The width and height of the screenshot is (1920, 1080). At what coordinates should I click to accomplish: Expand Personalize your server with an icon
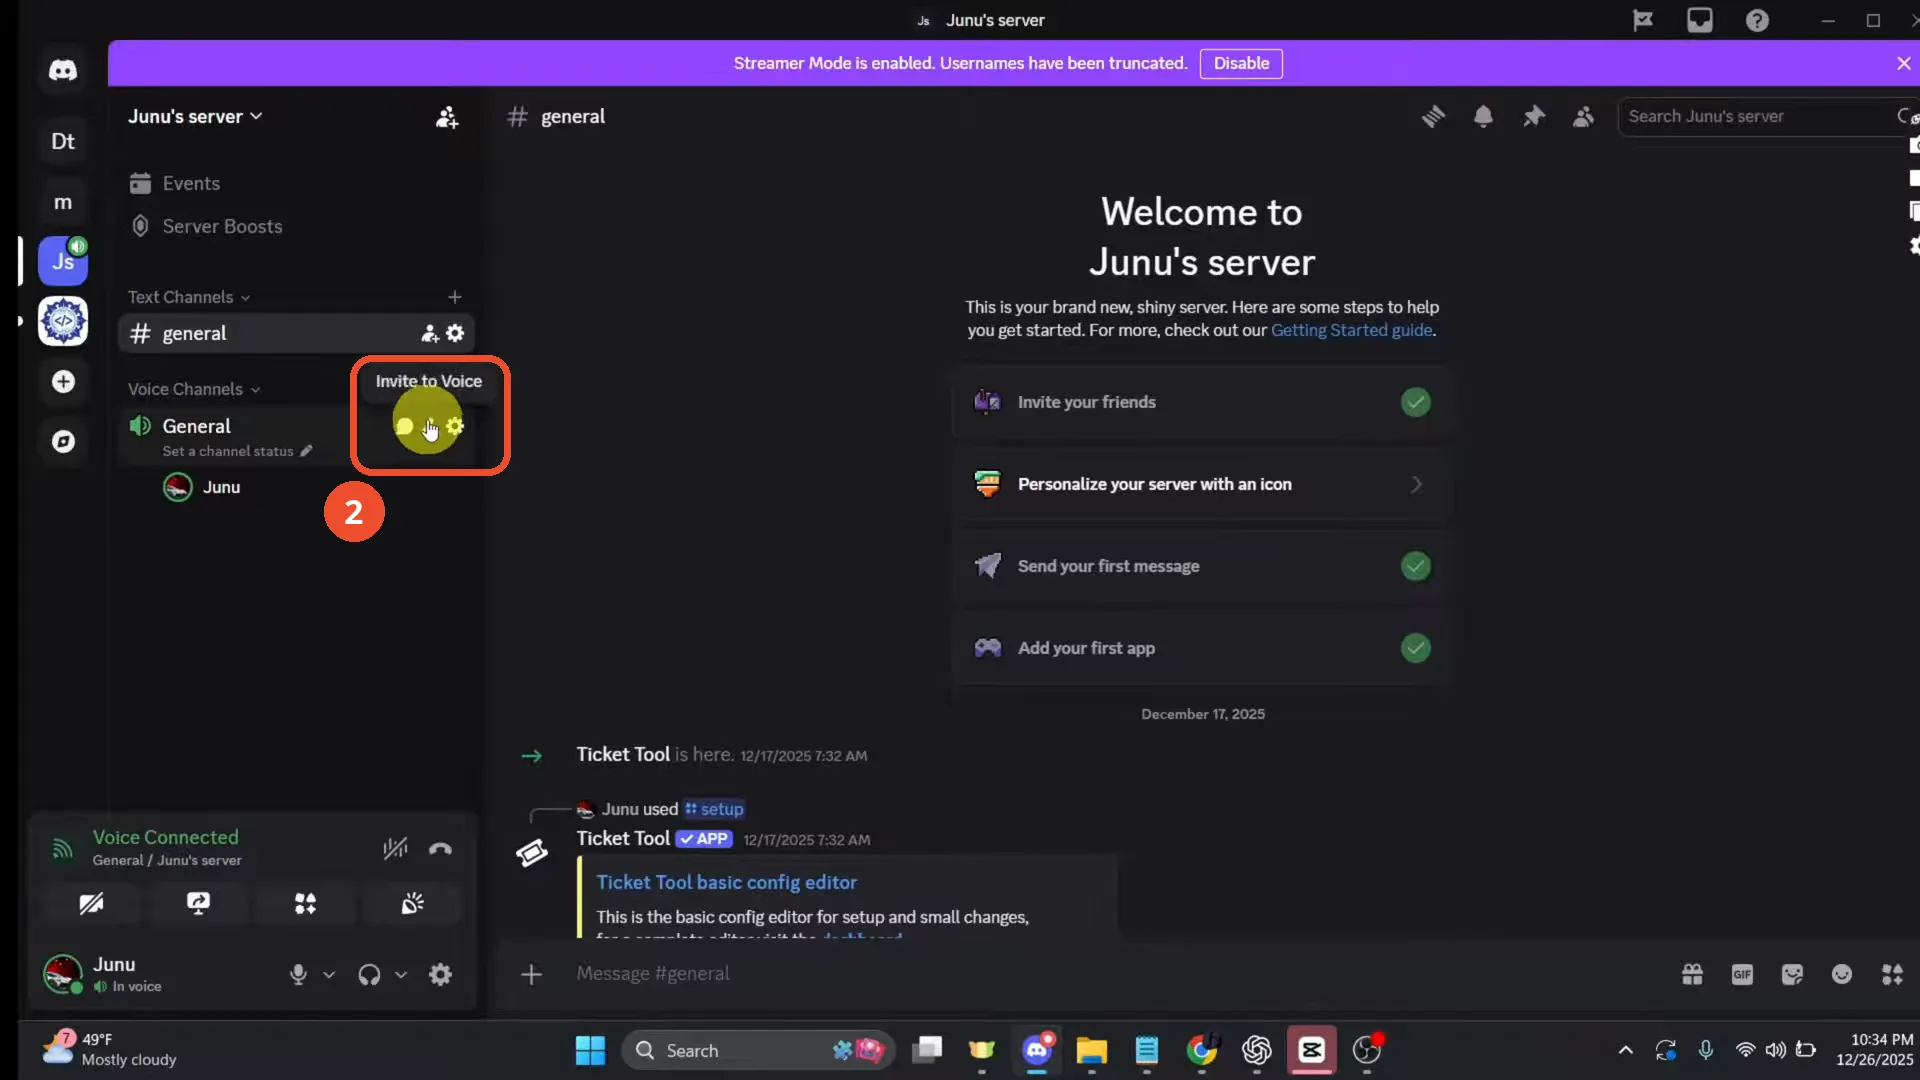coord(1202,484)
